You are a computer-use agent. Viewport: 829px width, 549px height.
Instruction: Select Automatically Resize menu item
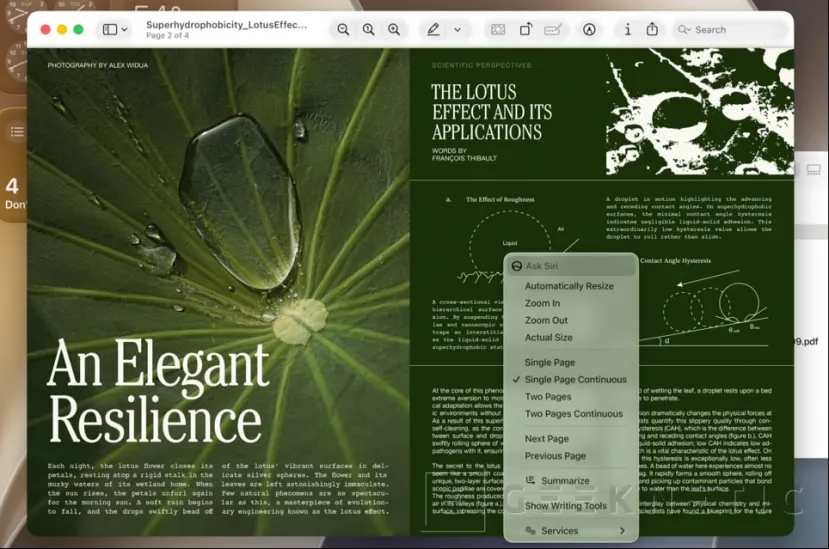571,286
